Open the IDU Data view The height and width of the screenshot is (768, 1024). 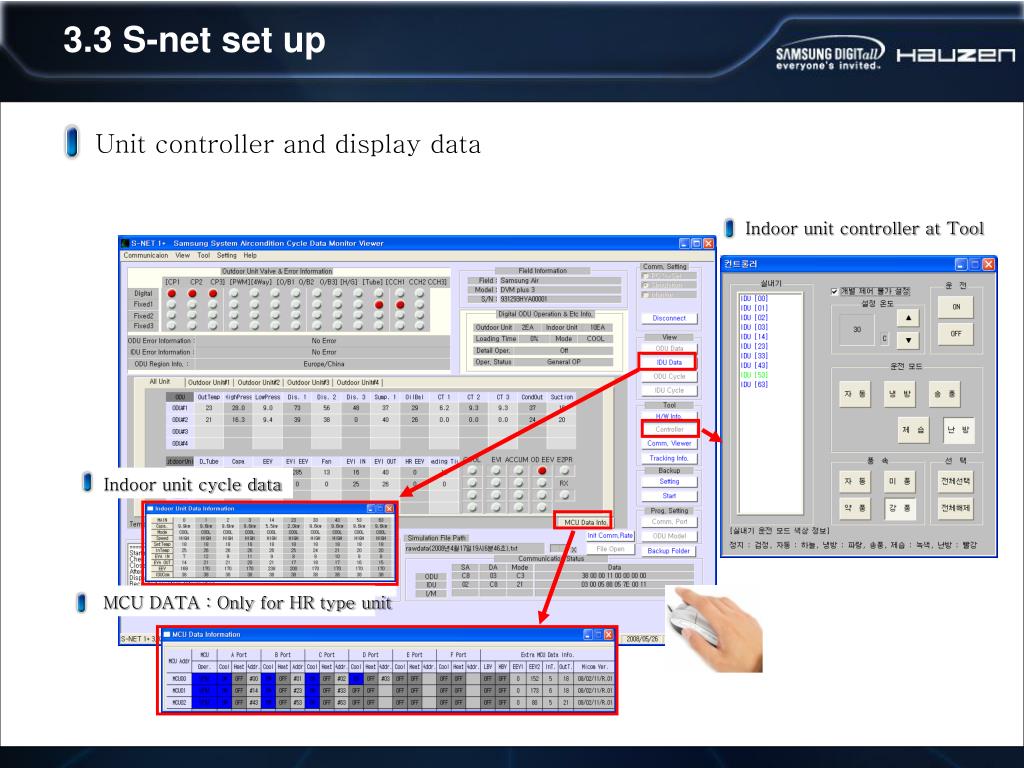pyautogui.click(x=669, y=362)
